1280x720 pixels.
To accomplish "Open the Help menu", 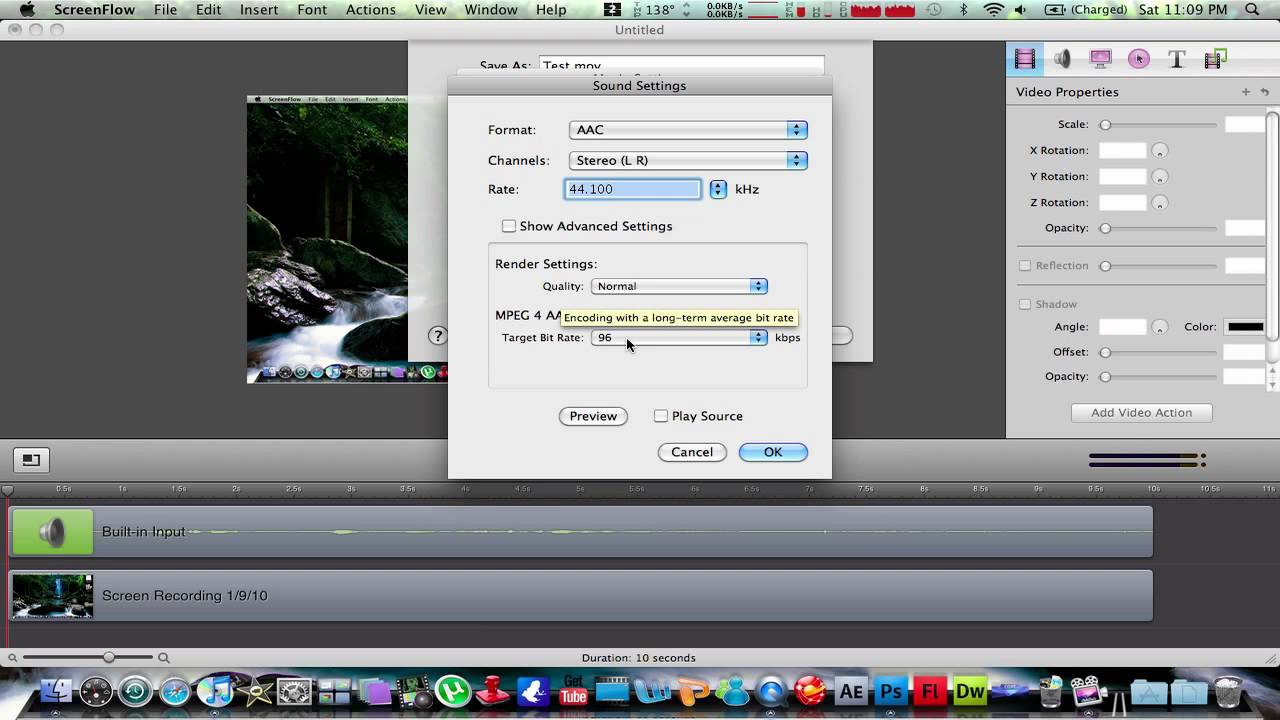I will [551, 10].
